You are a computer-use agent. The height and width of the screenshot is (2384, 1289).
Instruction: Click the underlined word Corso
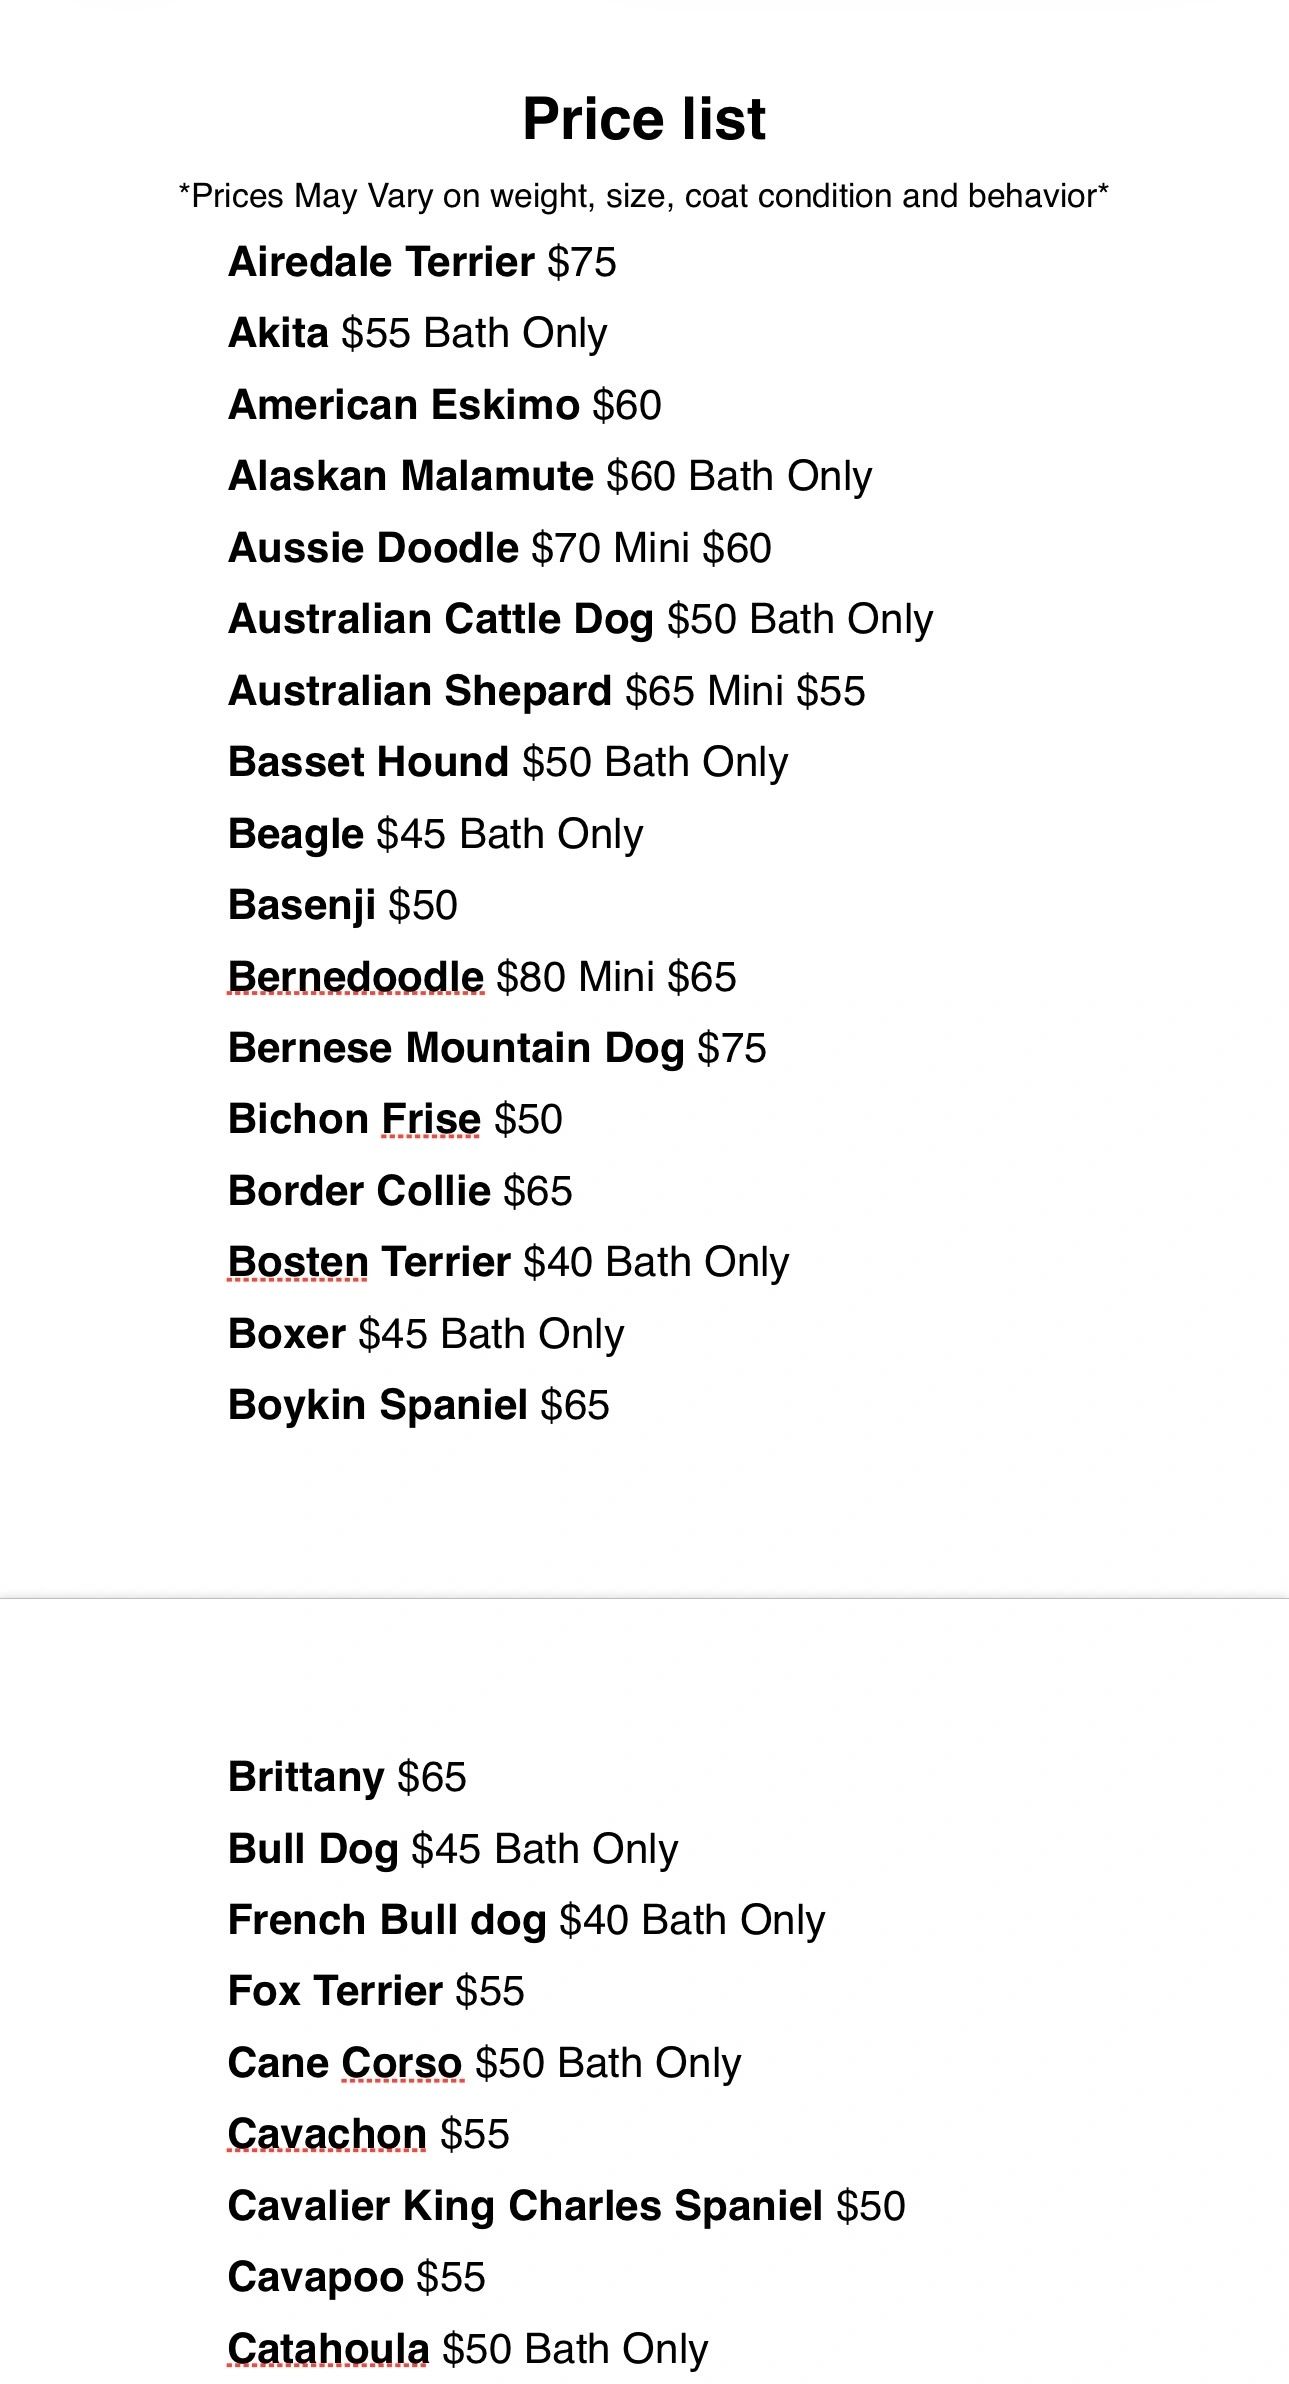pyautogui.click(x=402, y=2063)
